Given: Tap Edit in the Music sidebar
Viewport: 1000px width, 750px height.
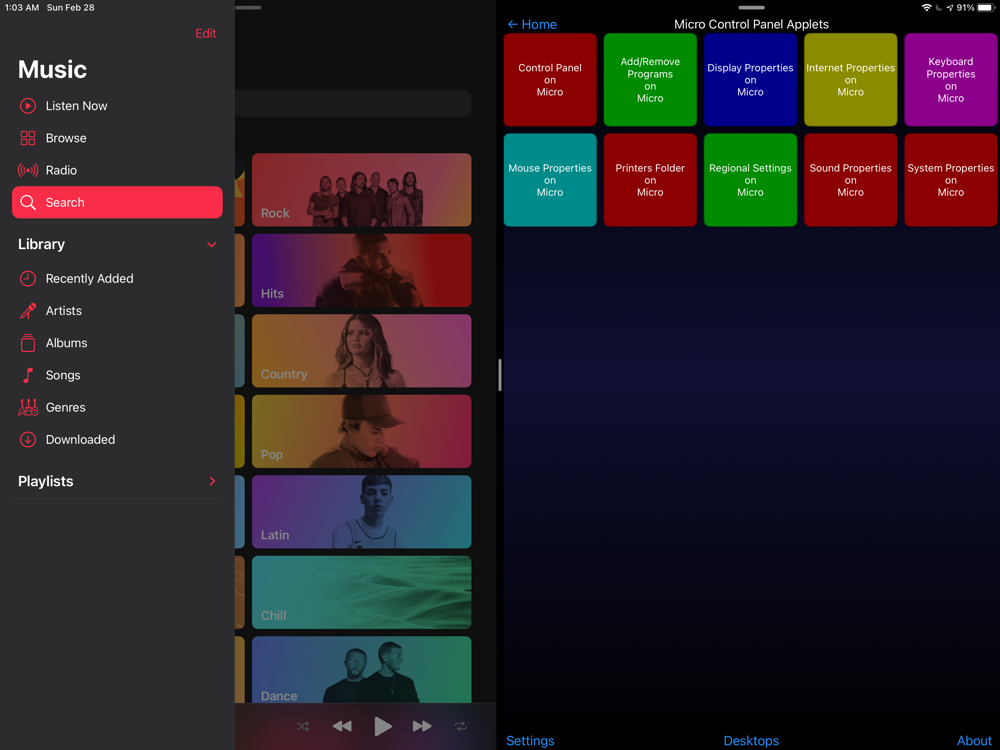Looking at the screenshot, I should coord(205,33).
